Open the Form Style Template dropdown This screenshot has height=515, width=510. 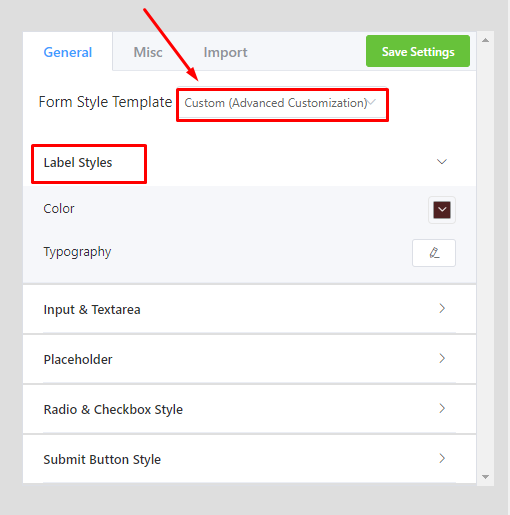pyautogui.click(x=282, y=103)
